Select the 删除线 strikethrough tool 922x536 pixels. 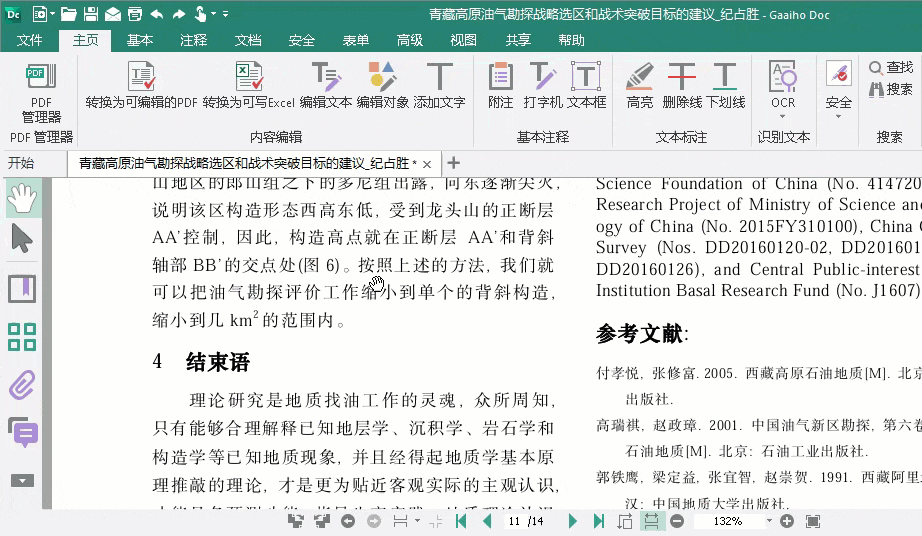pyautogui.click(x=682, y=85)
